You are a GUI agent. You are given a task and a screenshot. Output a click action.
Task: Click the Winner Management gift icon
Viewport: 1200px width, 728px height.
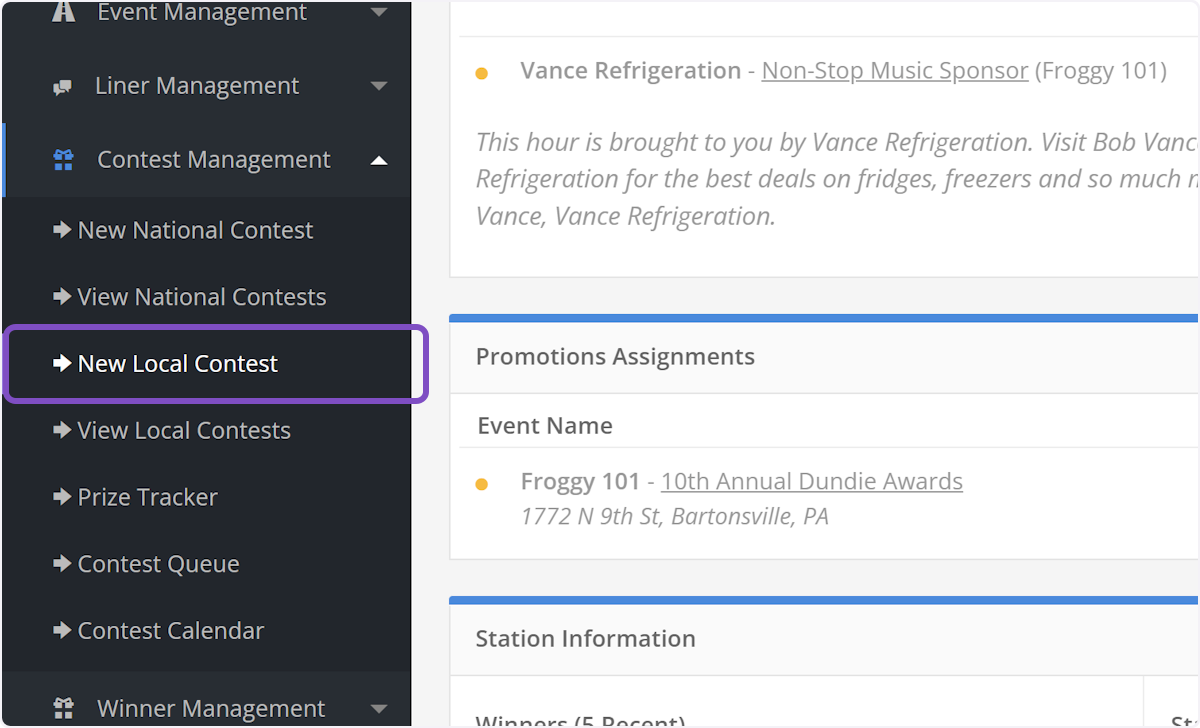click(62, 707)
